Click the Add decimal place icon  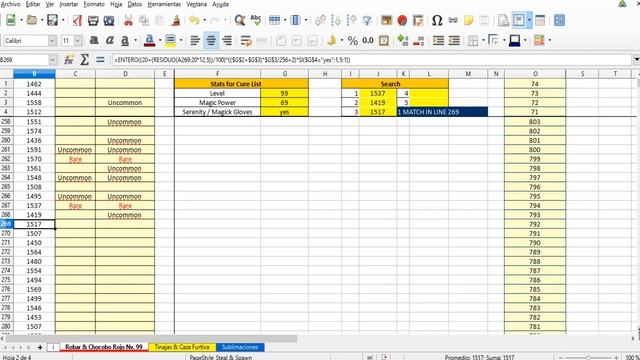(x=402, y=40)
